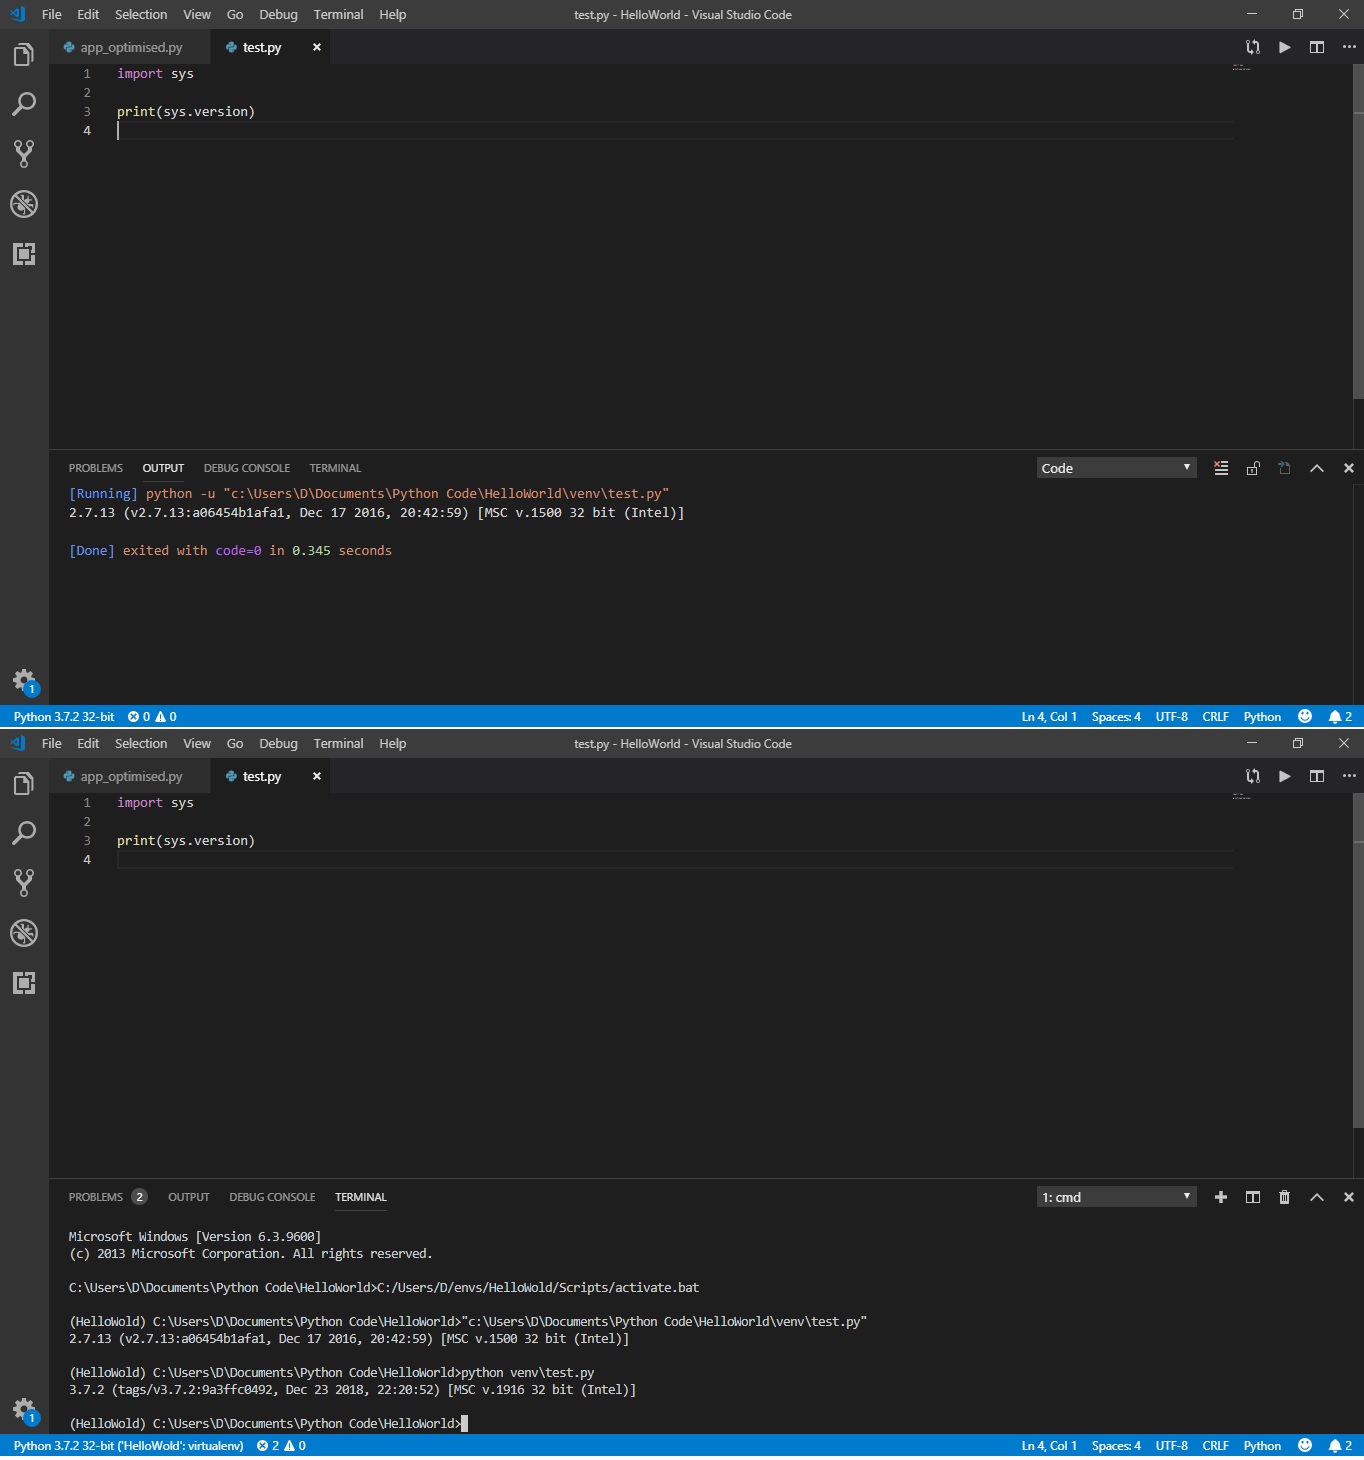Image resolution: width=1364 pixels, height=1460 pixels.
Task: Click UTF-8 encoding in the status bar
Action: (x=1170, y=716)
